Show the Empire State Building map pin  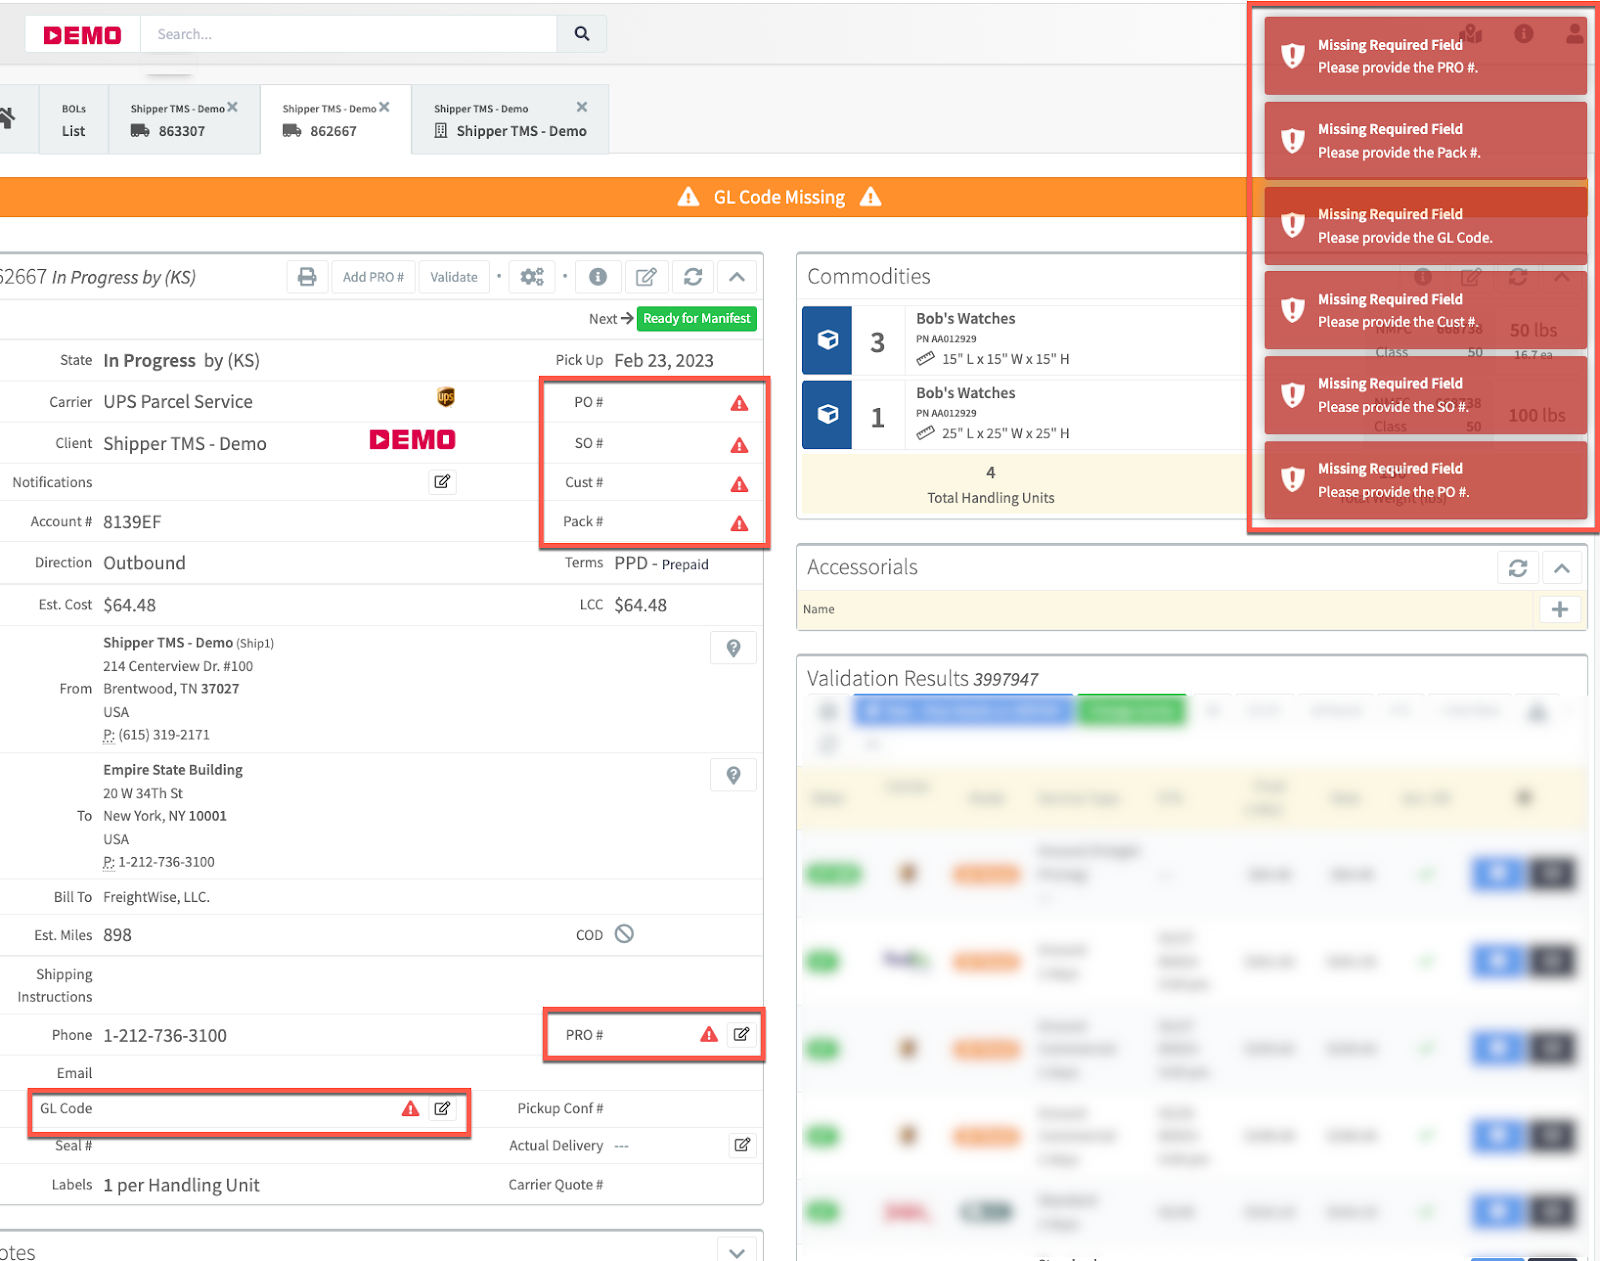pos(733,775)
